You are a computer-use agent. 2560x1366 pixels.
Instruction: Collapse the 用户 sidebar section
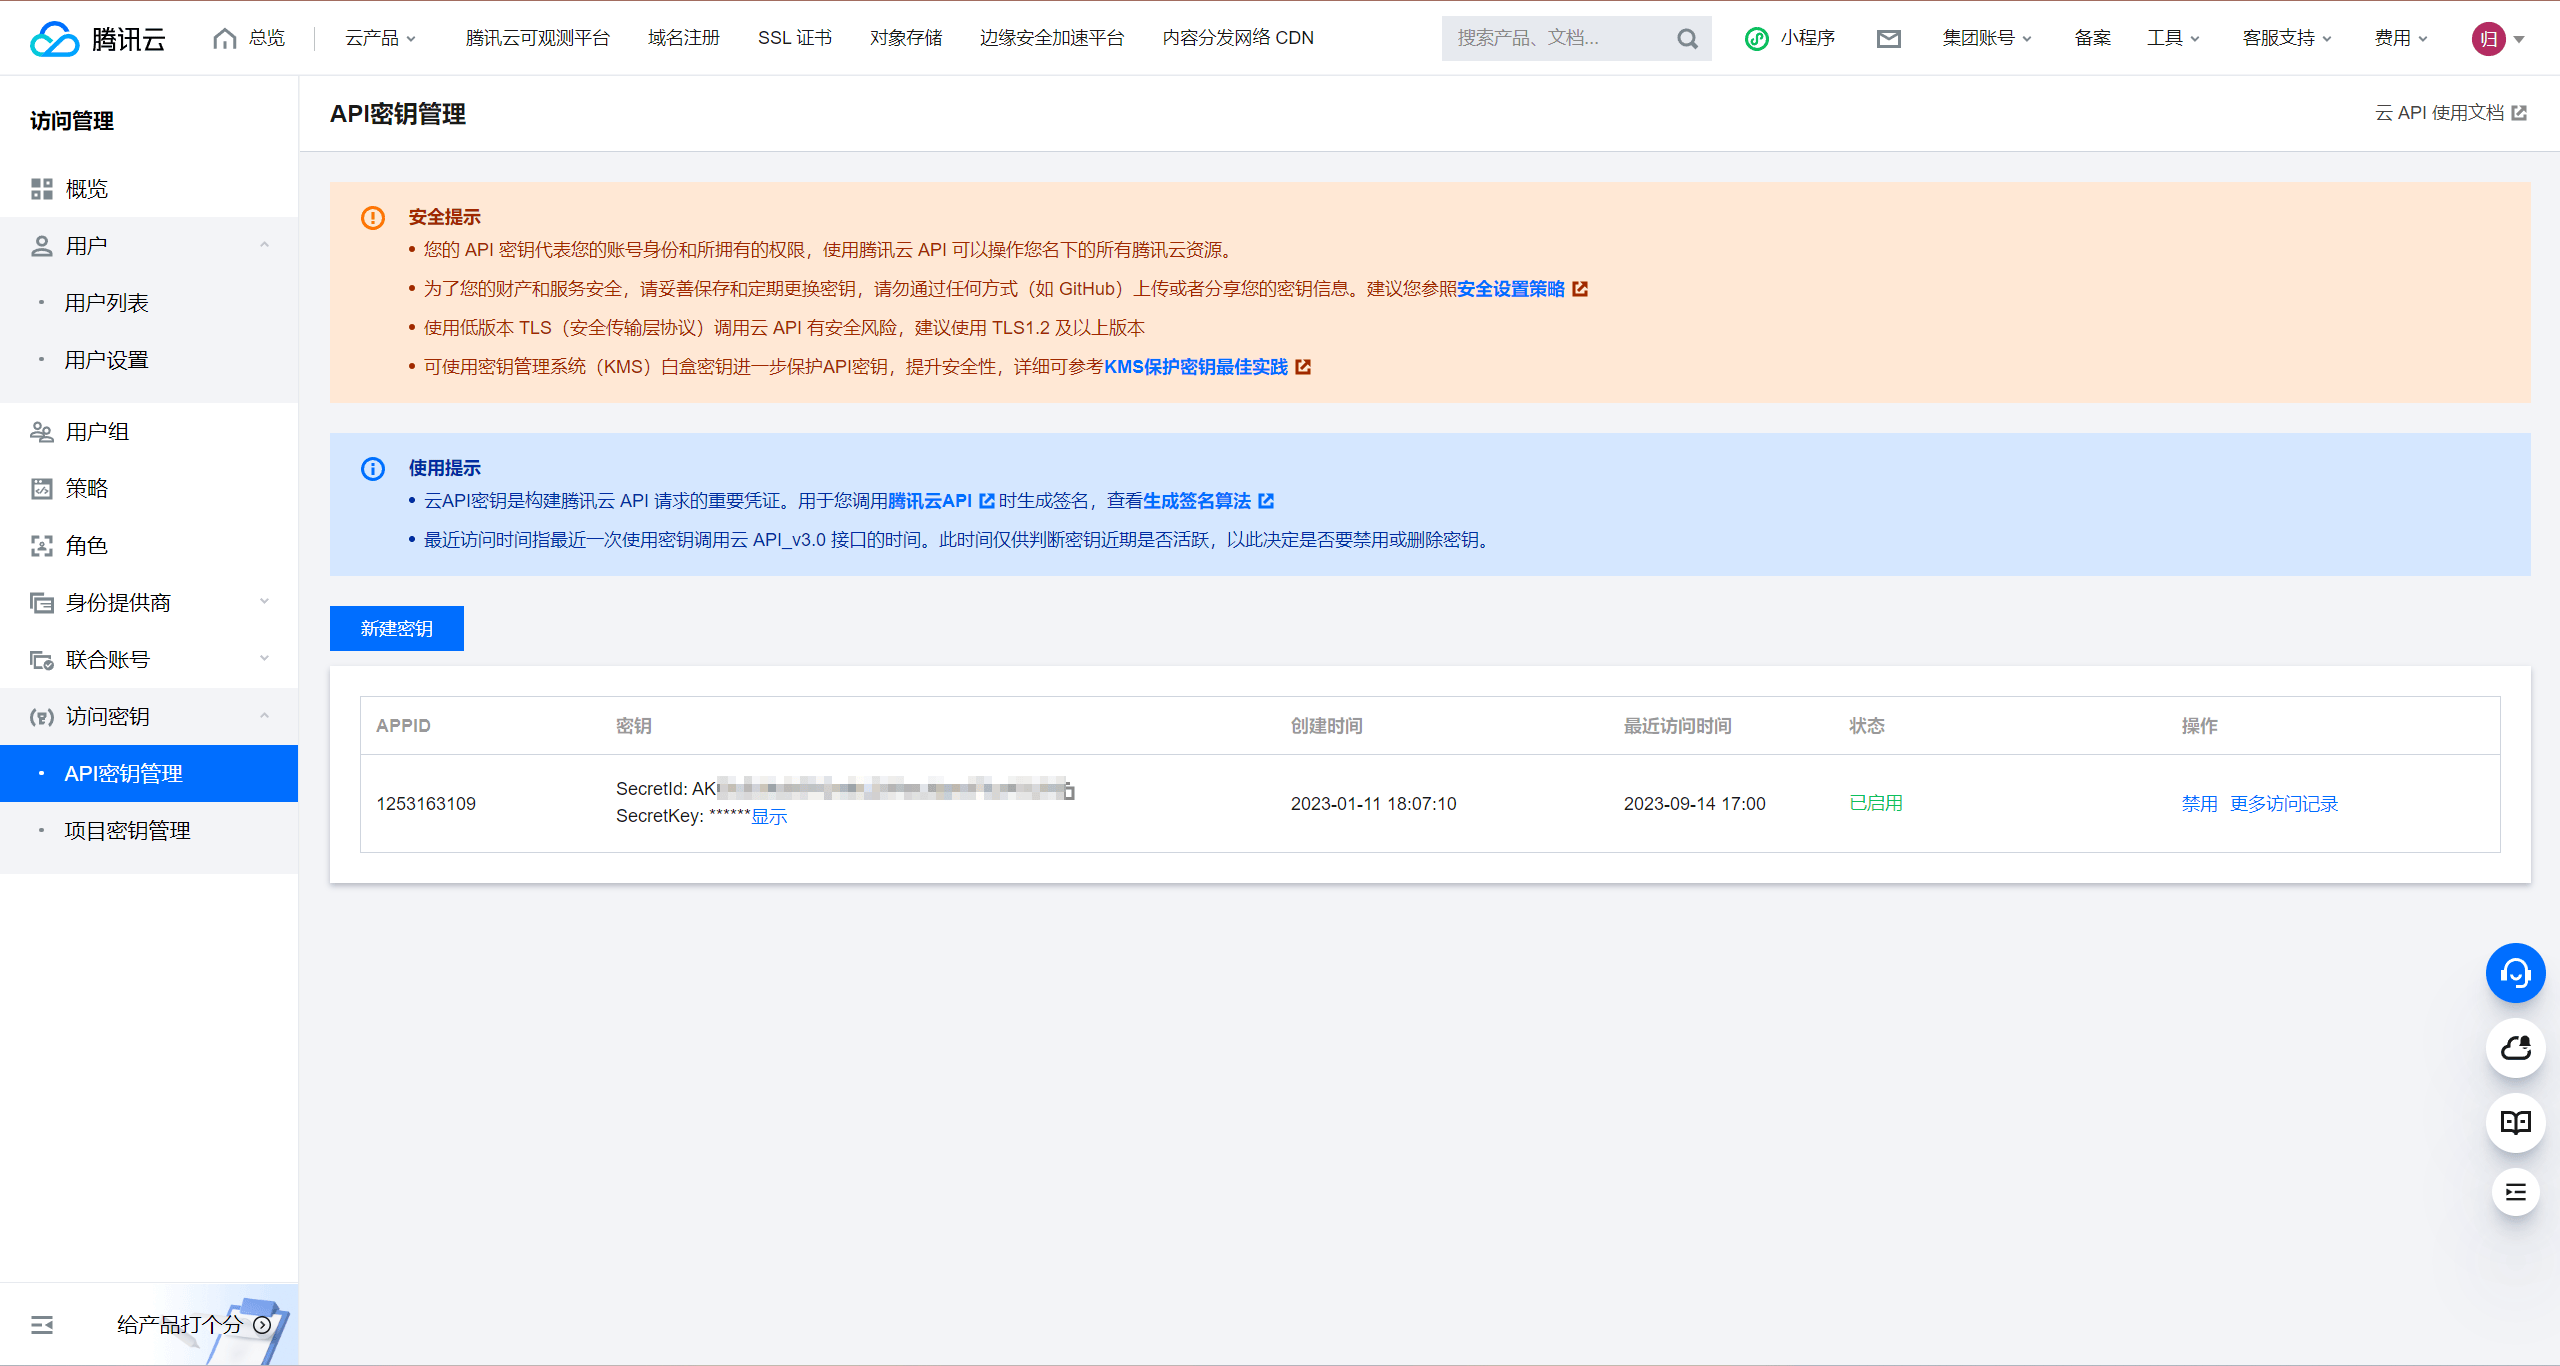coord(264,246)
